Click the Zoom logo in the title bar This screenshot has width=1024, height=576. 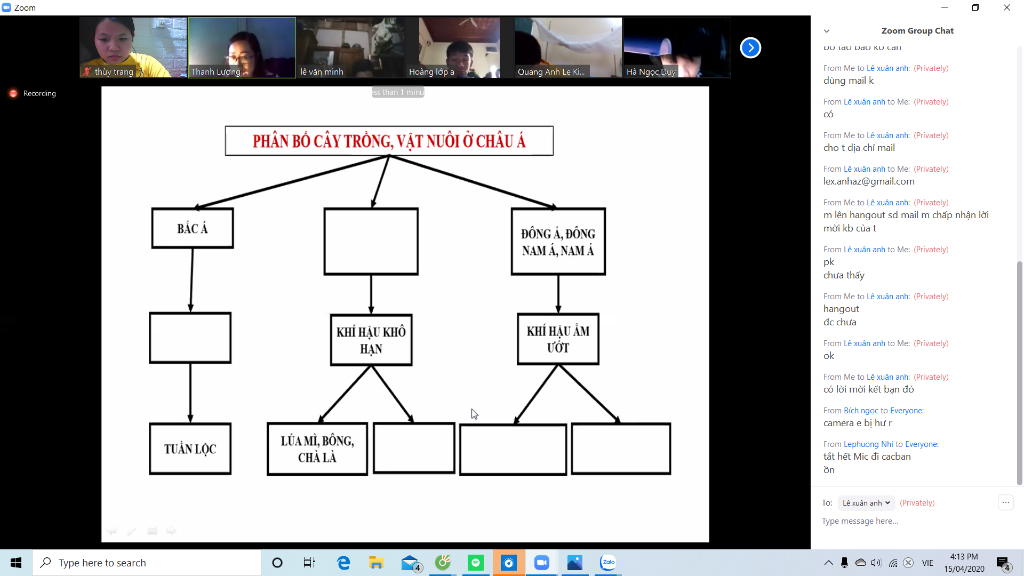(7, 8)
